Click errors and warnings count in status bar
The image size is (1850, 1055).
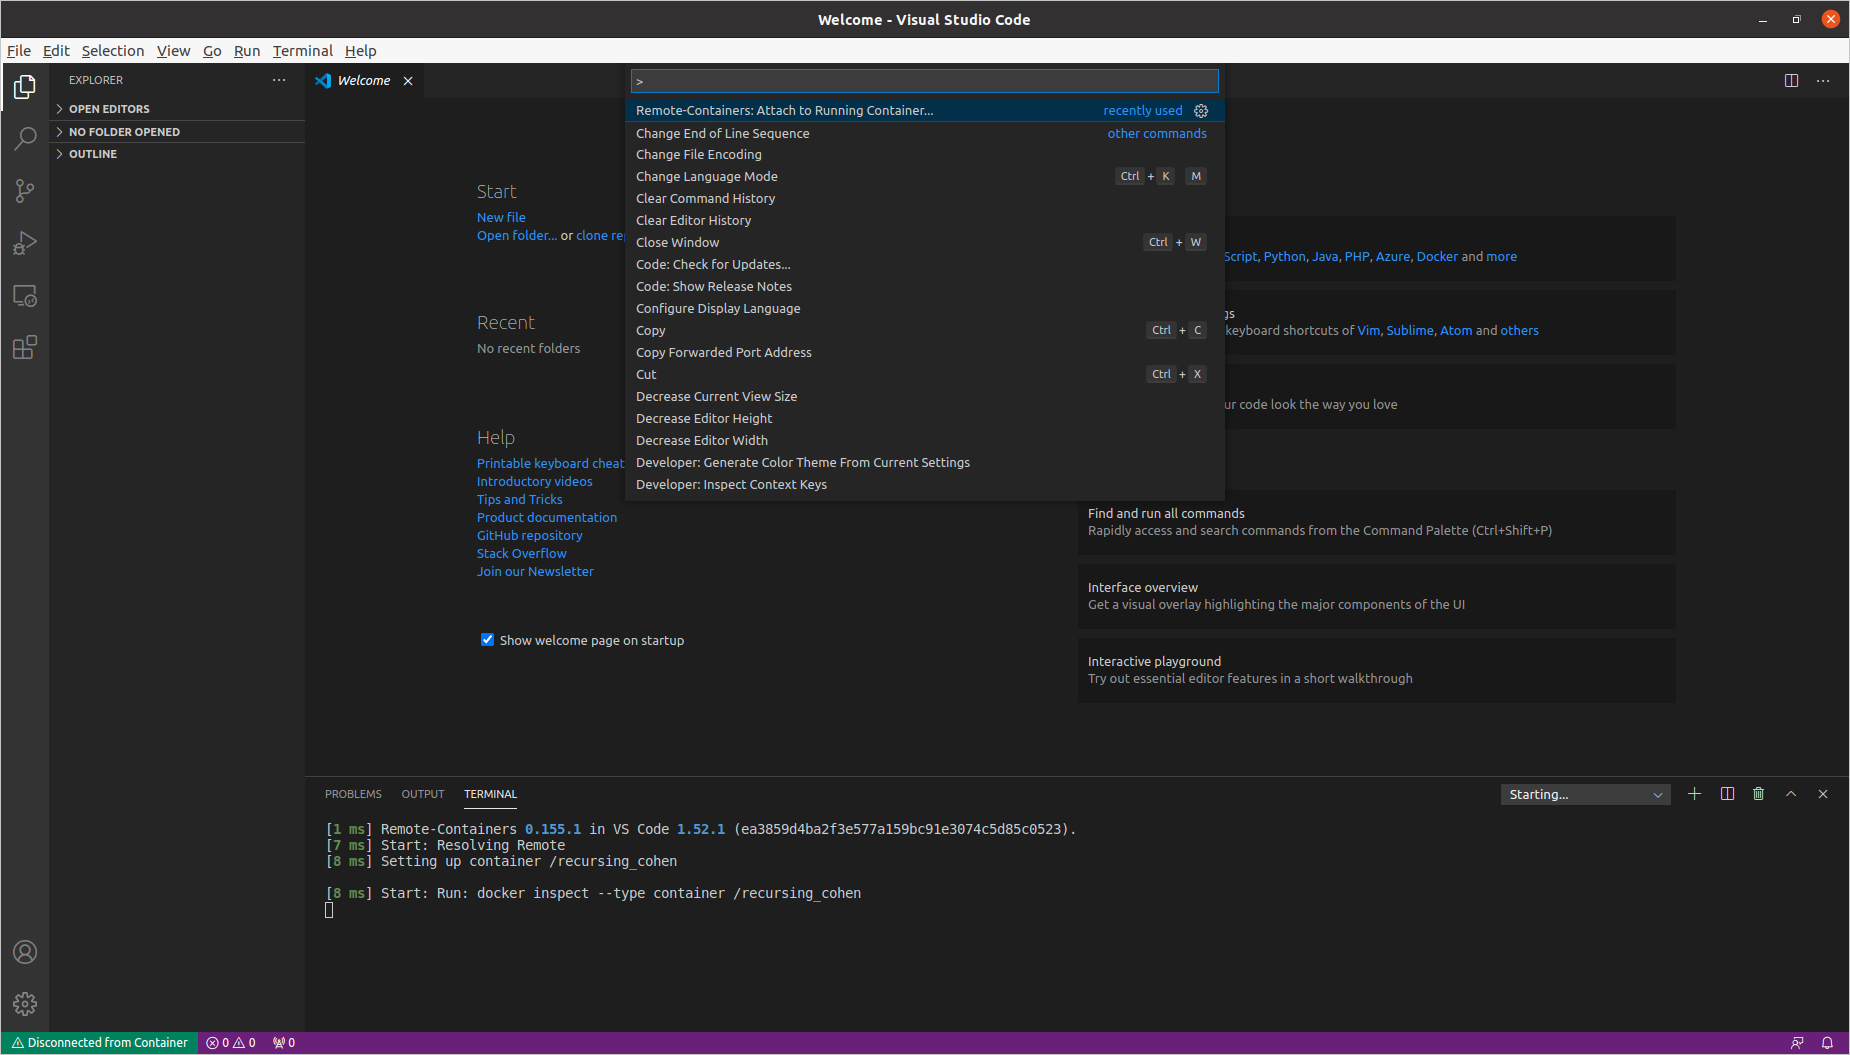pyautogui.click(x=231, y=1043)
